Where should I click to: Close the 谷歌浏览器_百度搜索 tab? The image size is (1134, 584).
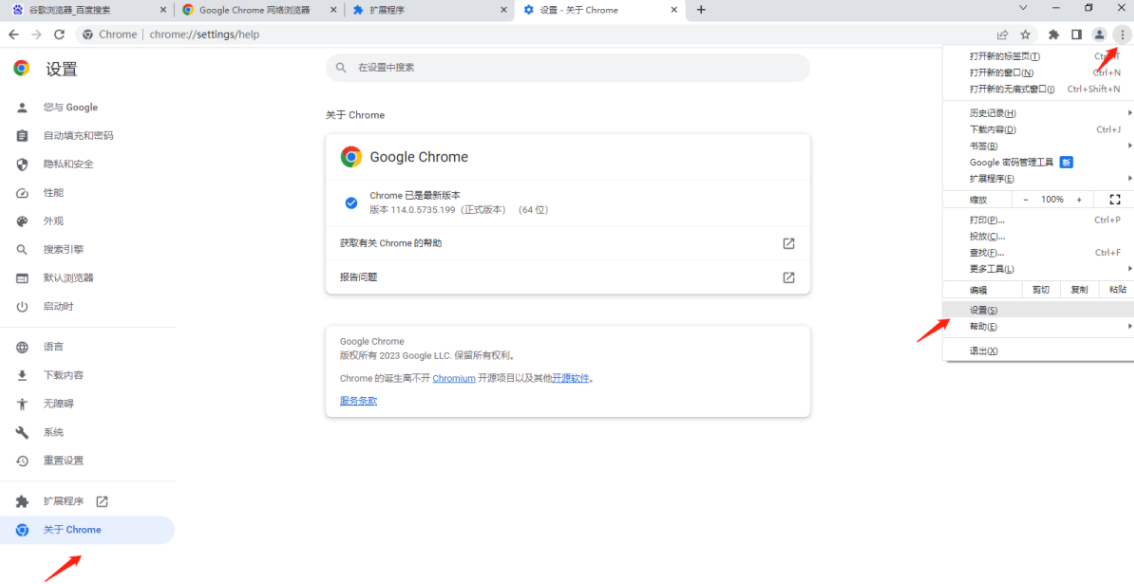point(163,10)
